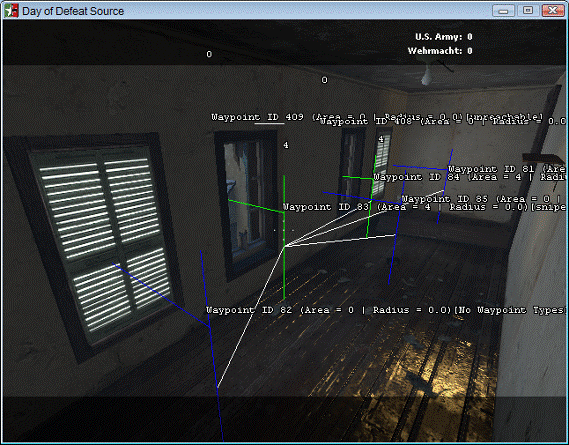Click the window title bar text
Viewport: 569px width, 445px height.
coord(73,11)
